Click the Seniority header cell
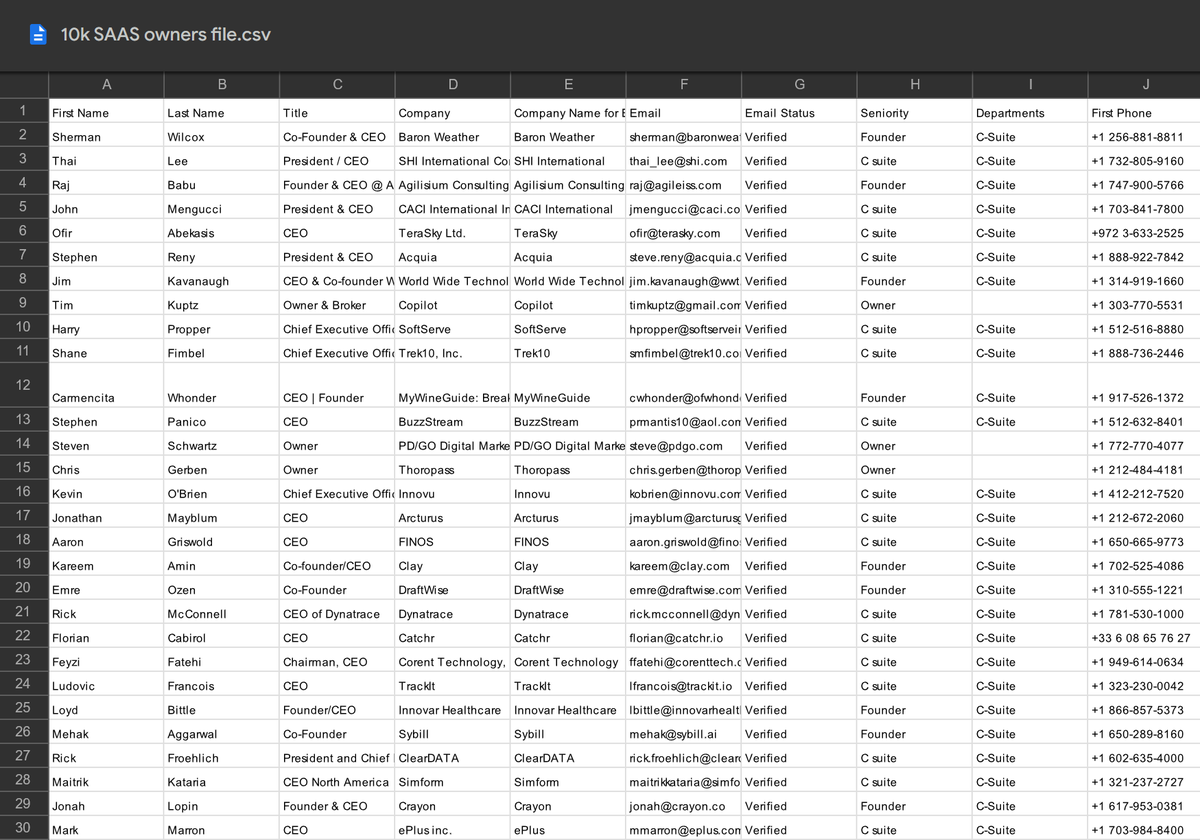Image resolution: width=1200 pixels, height=840 pixels. point(915,112)
